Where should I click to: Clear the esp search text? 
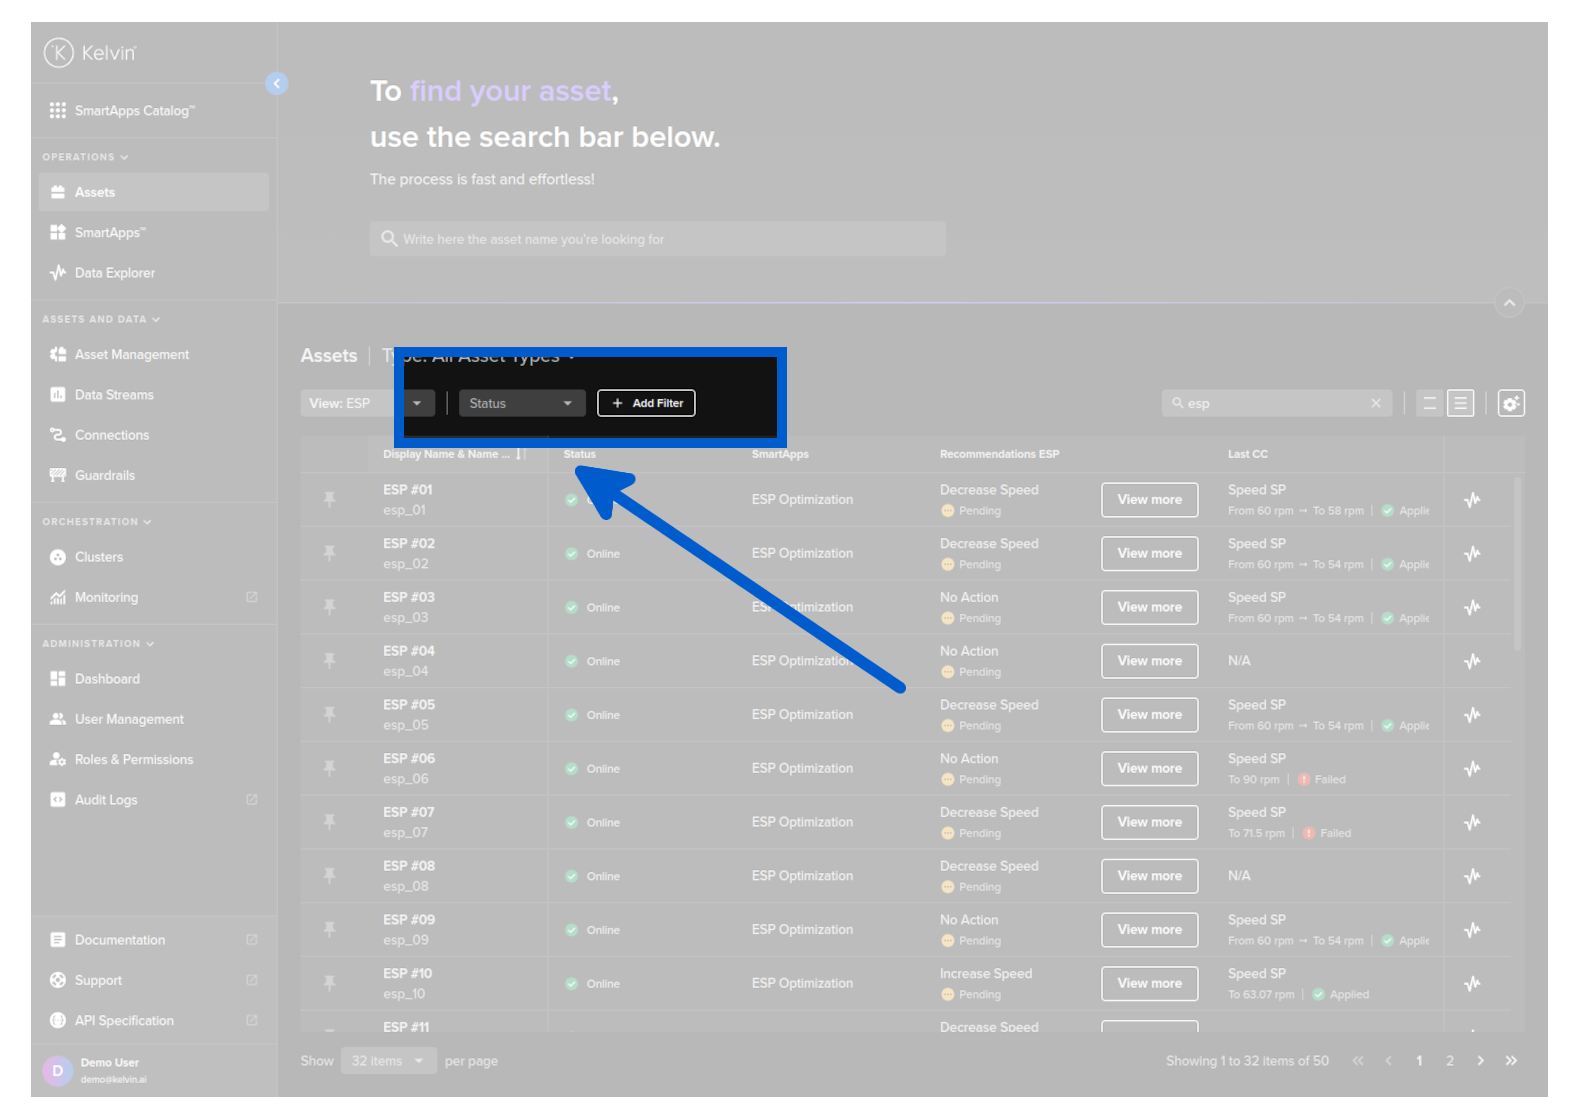[1376, 403]
